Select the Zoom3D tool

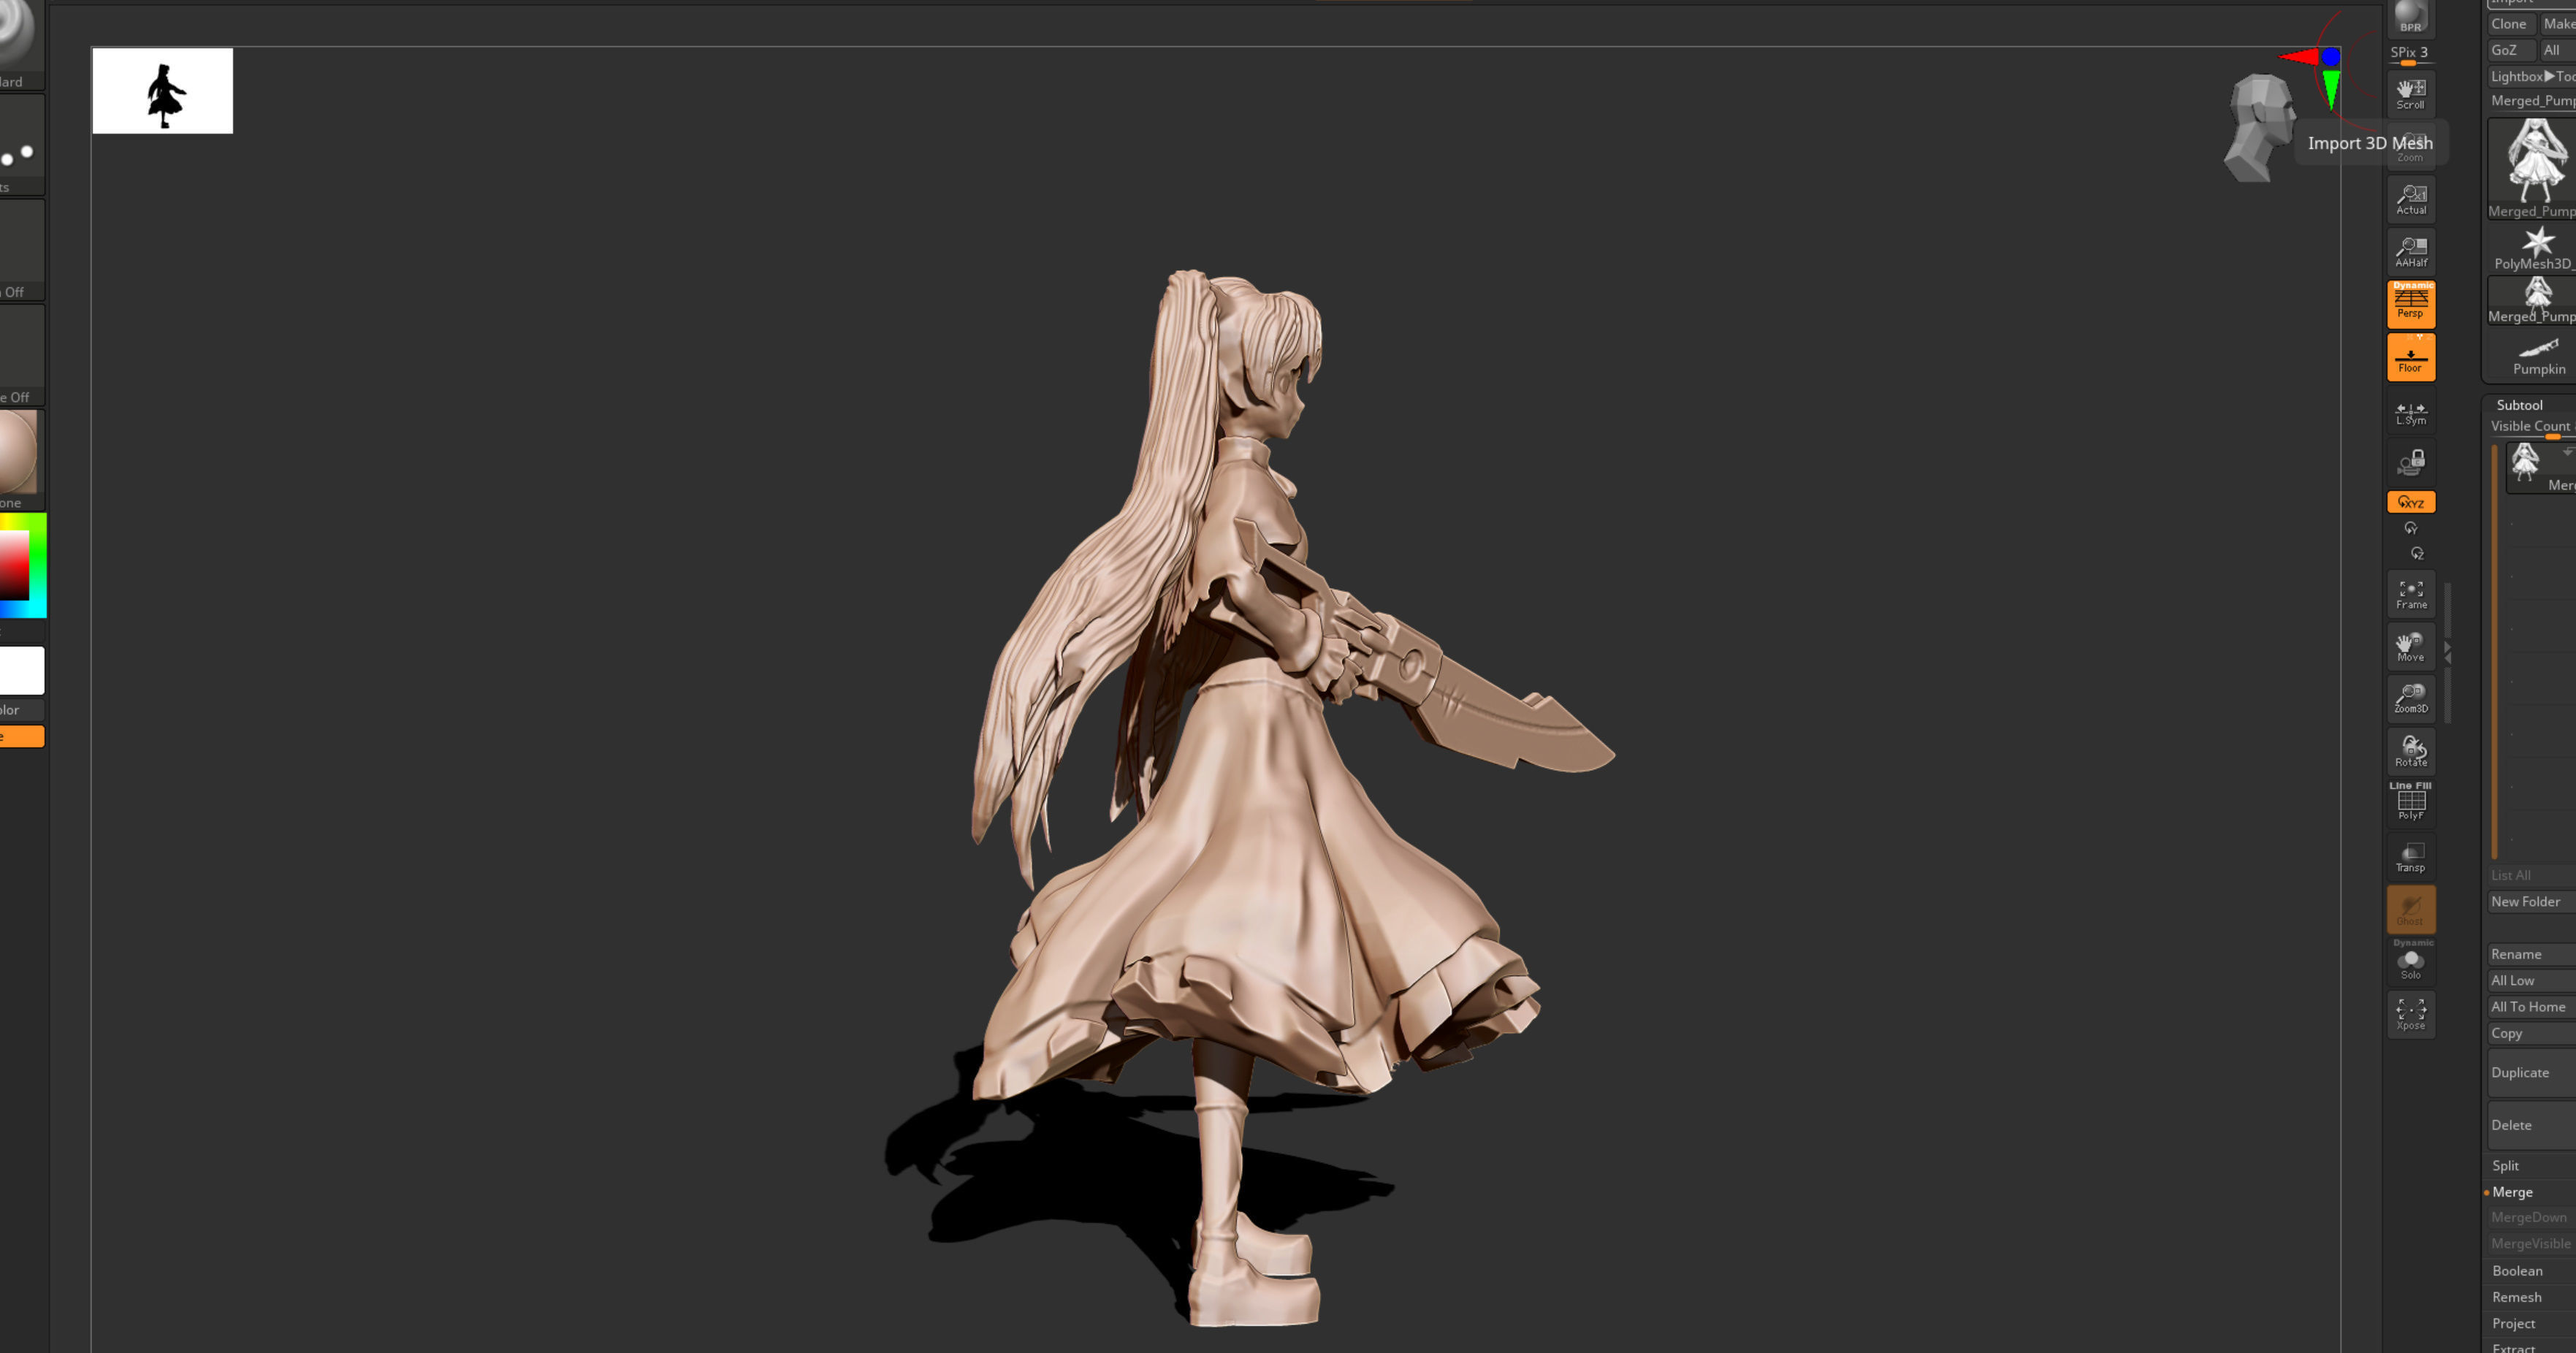(2410, 698)
